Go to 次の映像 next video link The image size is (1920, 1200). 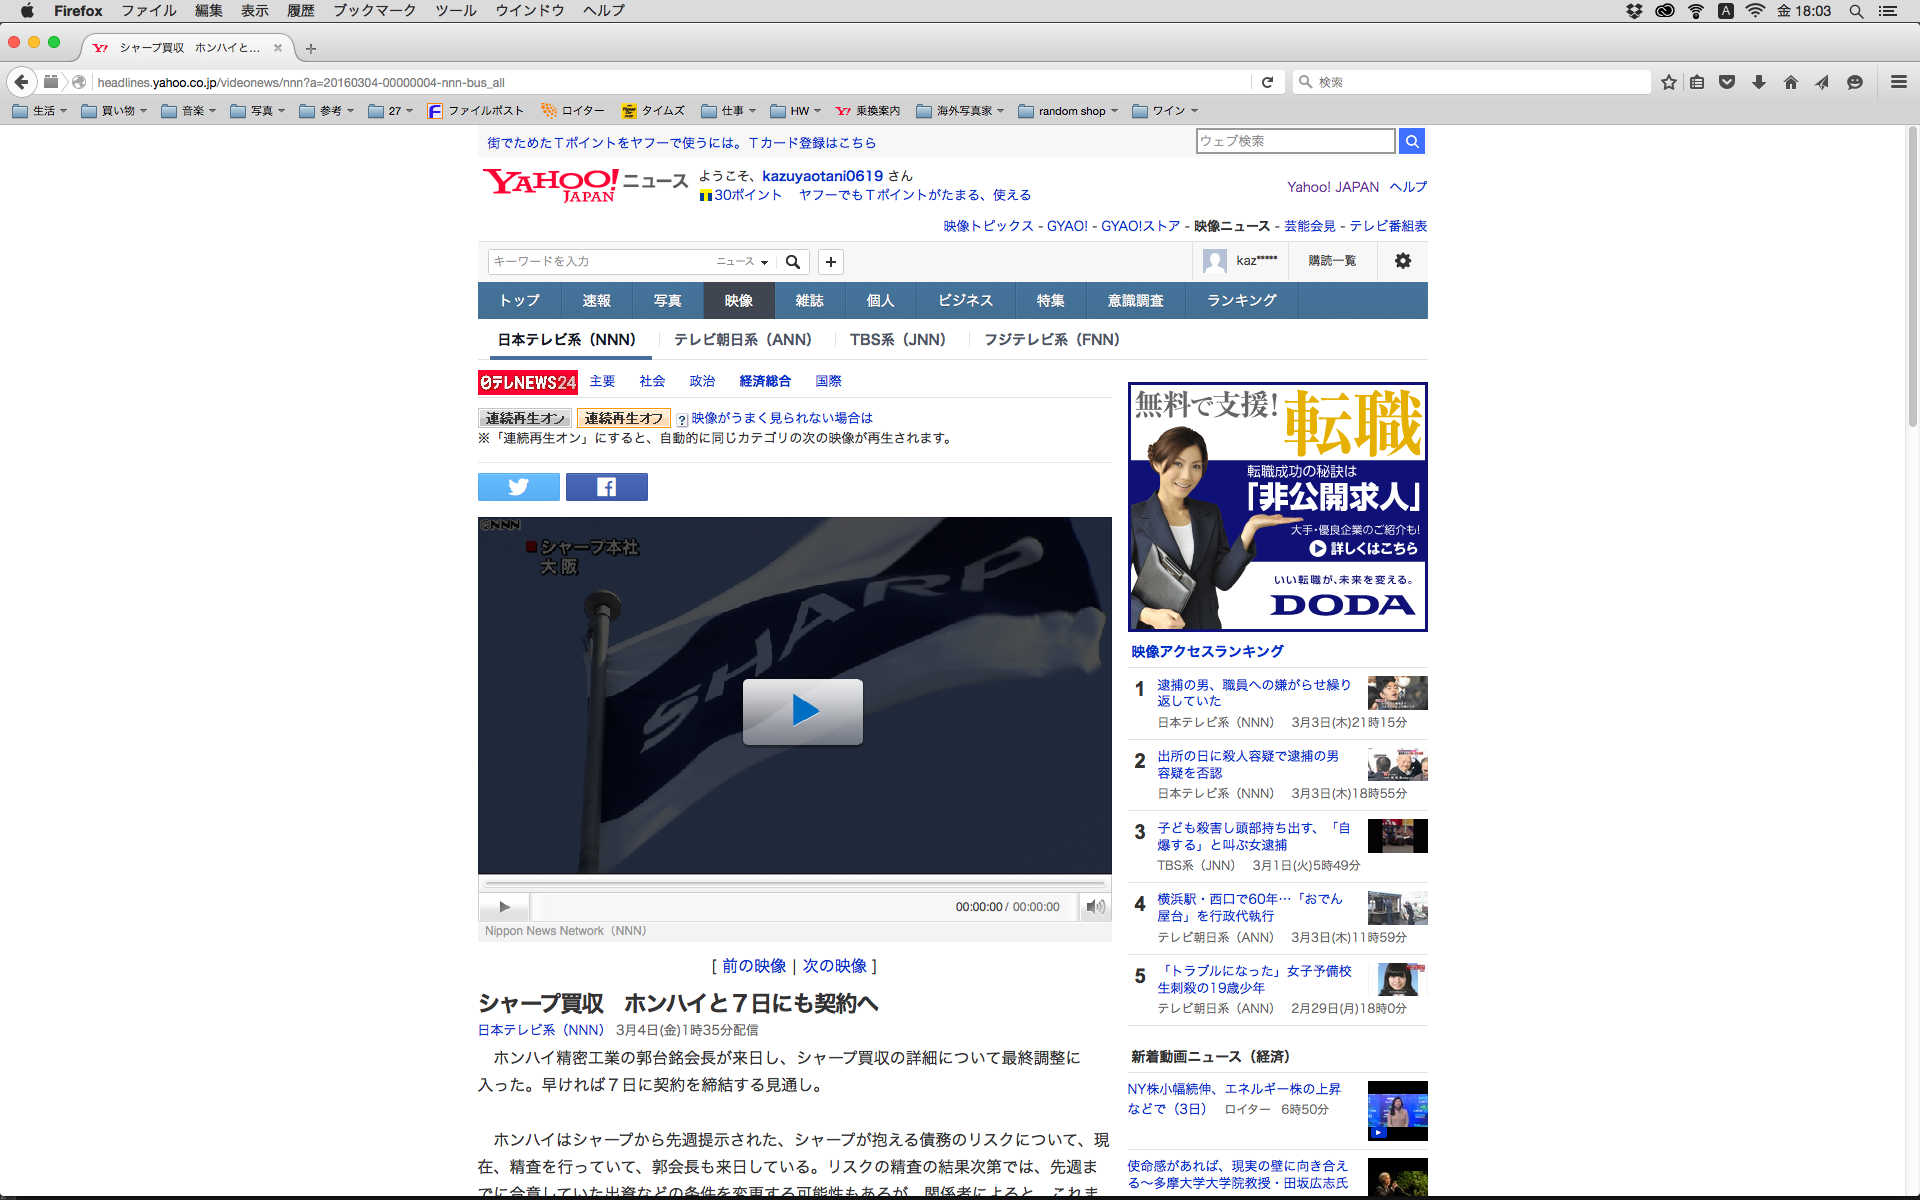coord(834,966)
